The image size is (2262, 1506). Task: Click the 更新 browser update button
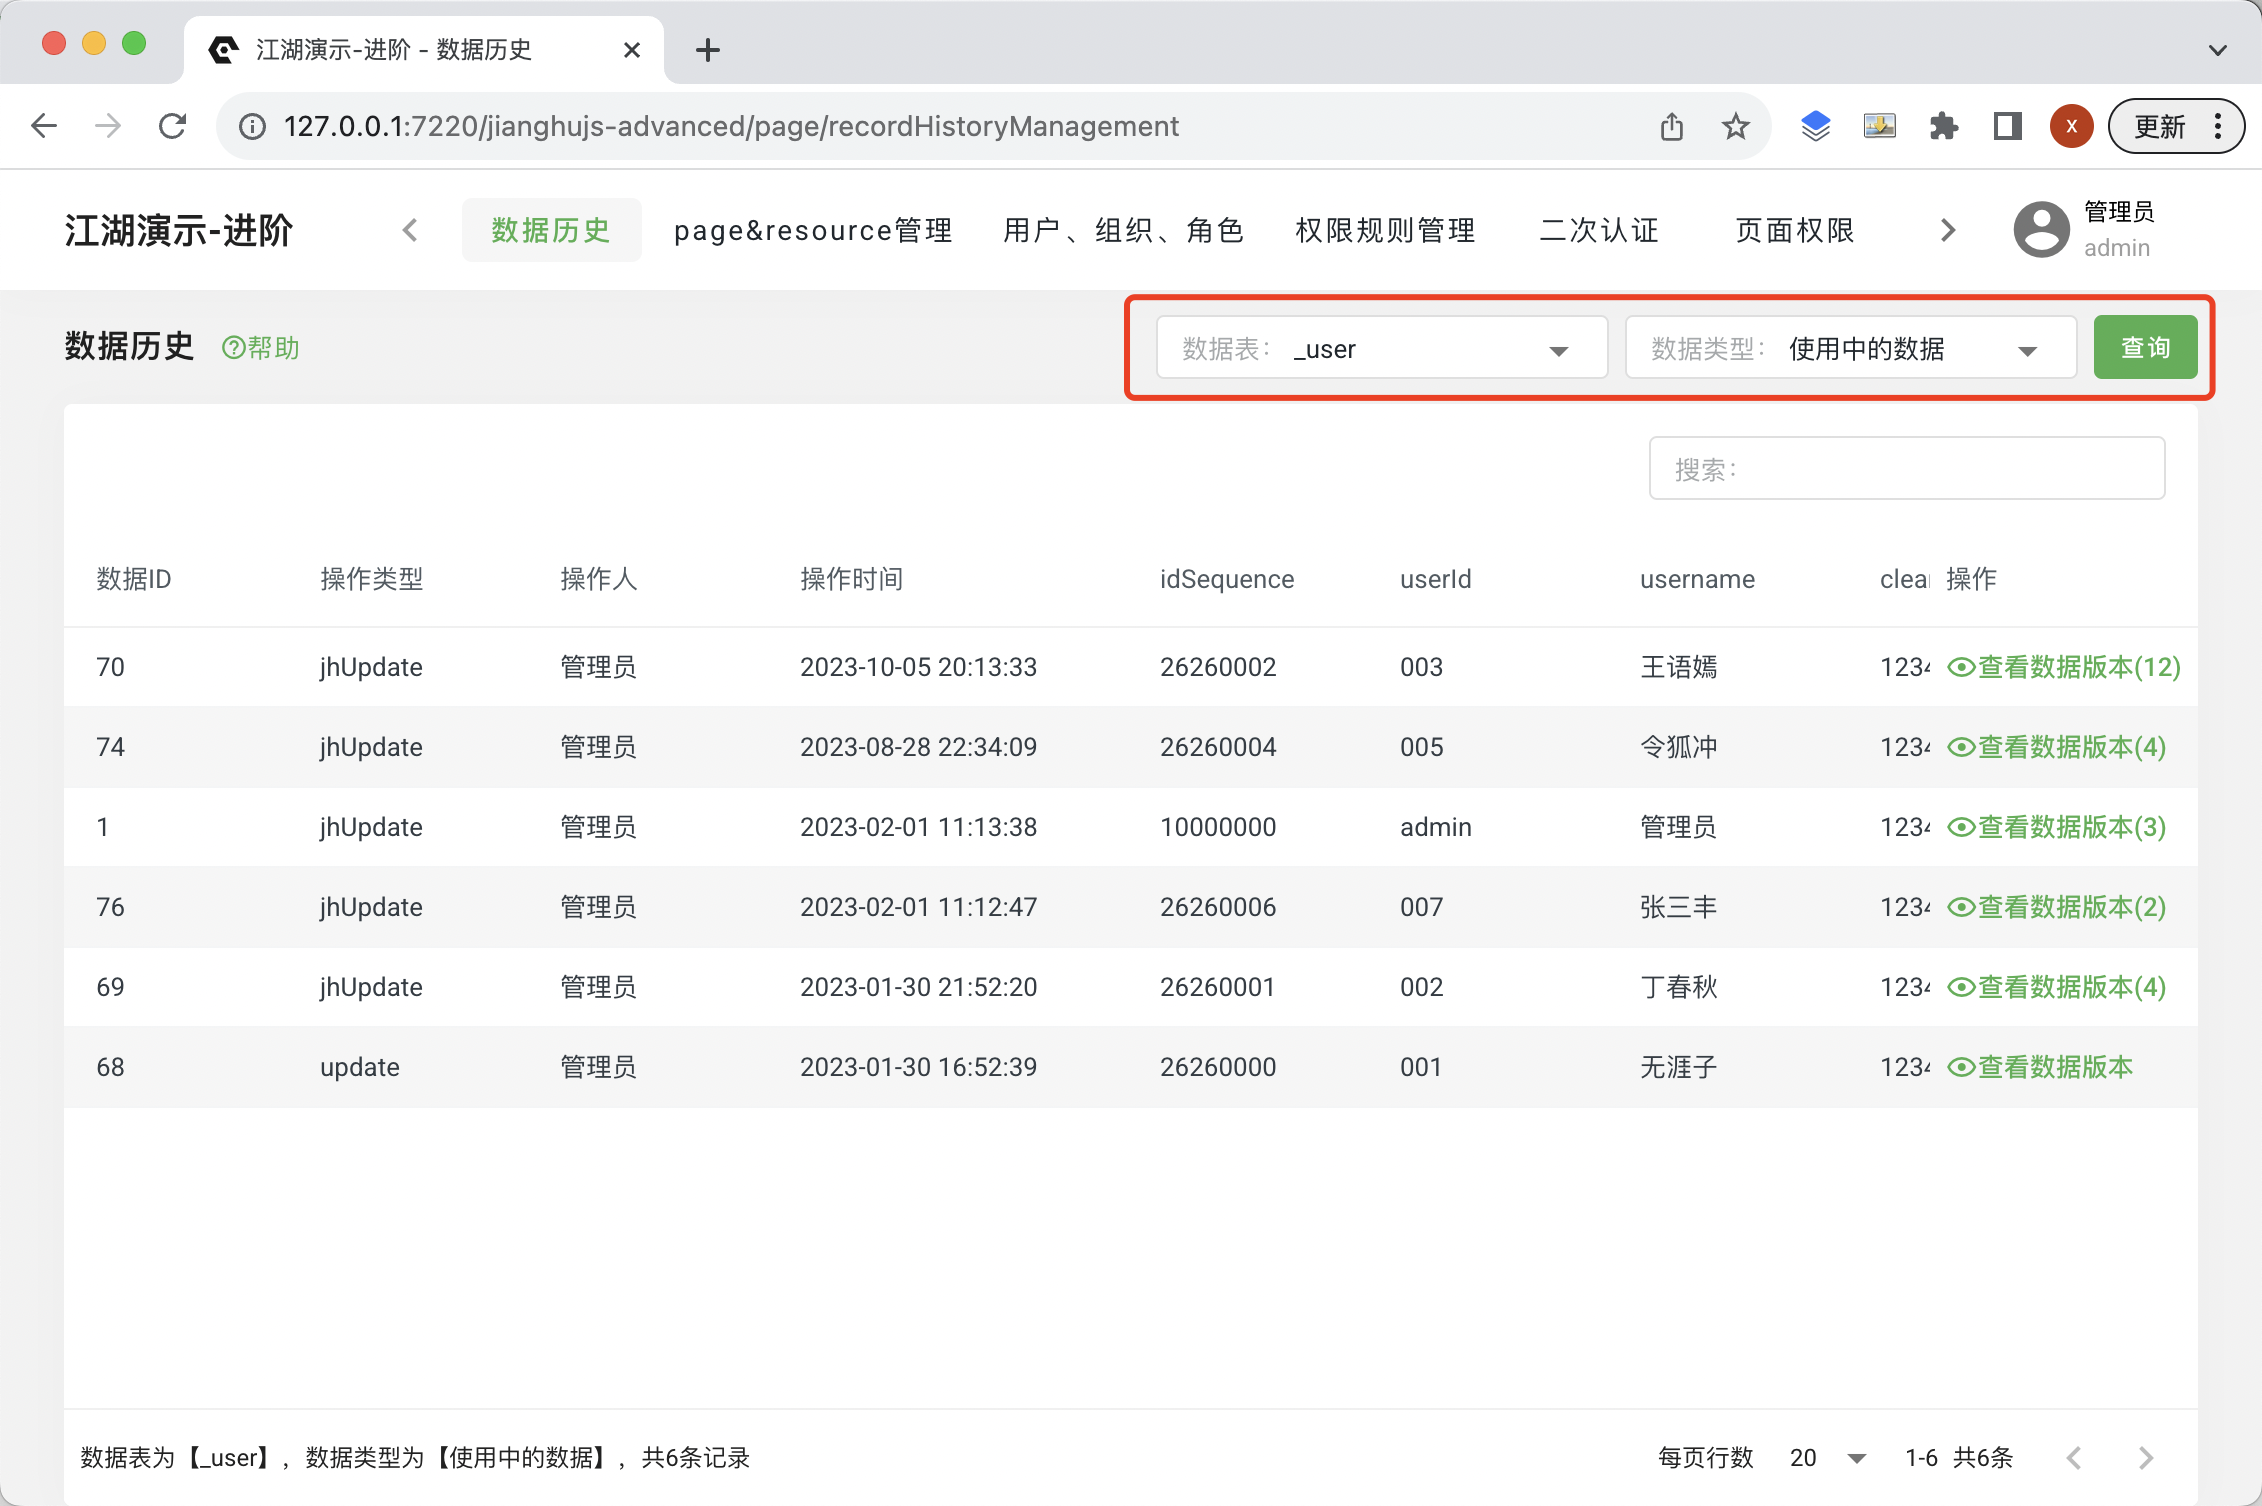tap(2161, 126)
